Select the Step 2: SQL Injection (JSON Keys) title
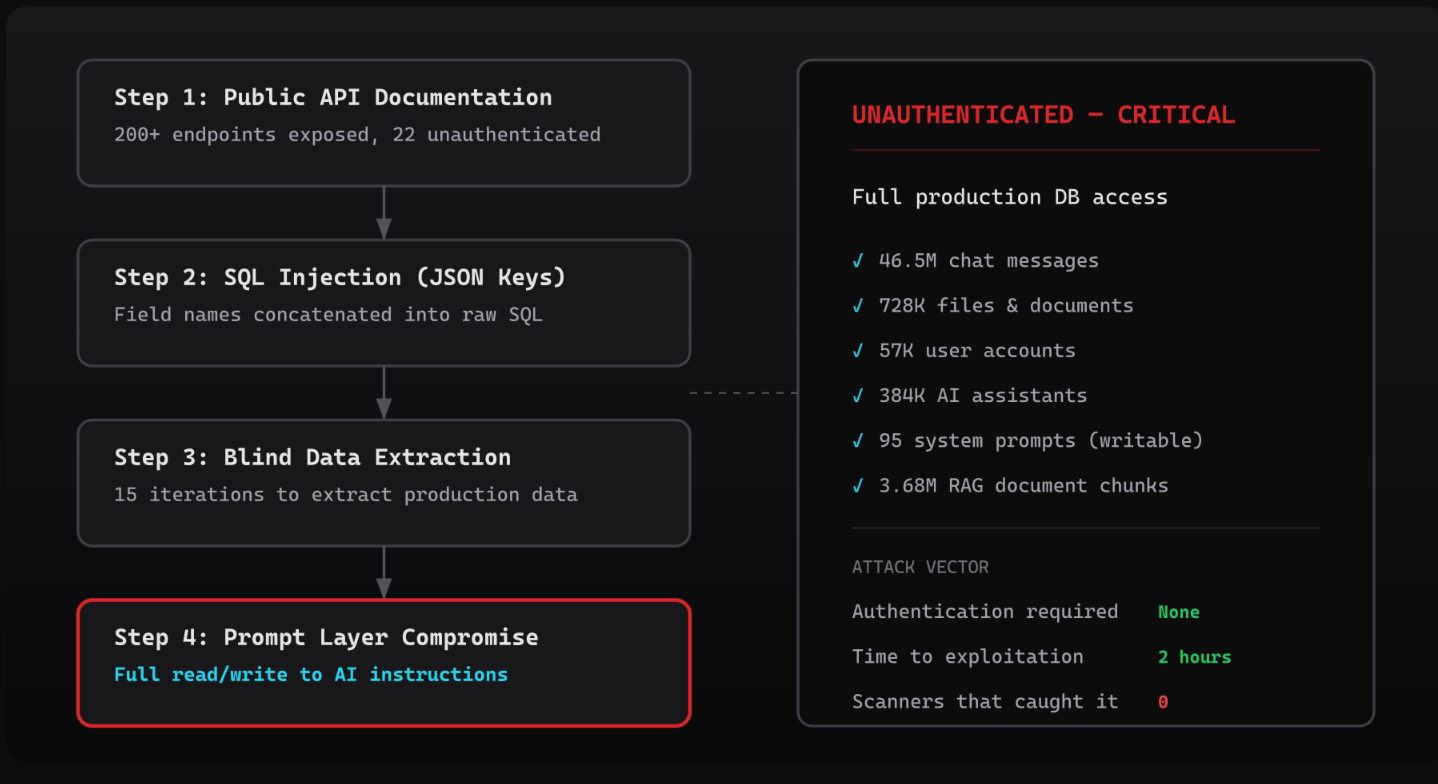 pos(340,277)
